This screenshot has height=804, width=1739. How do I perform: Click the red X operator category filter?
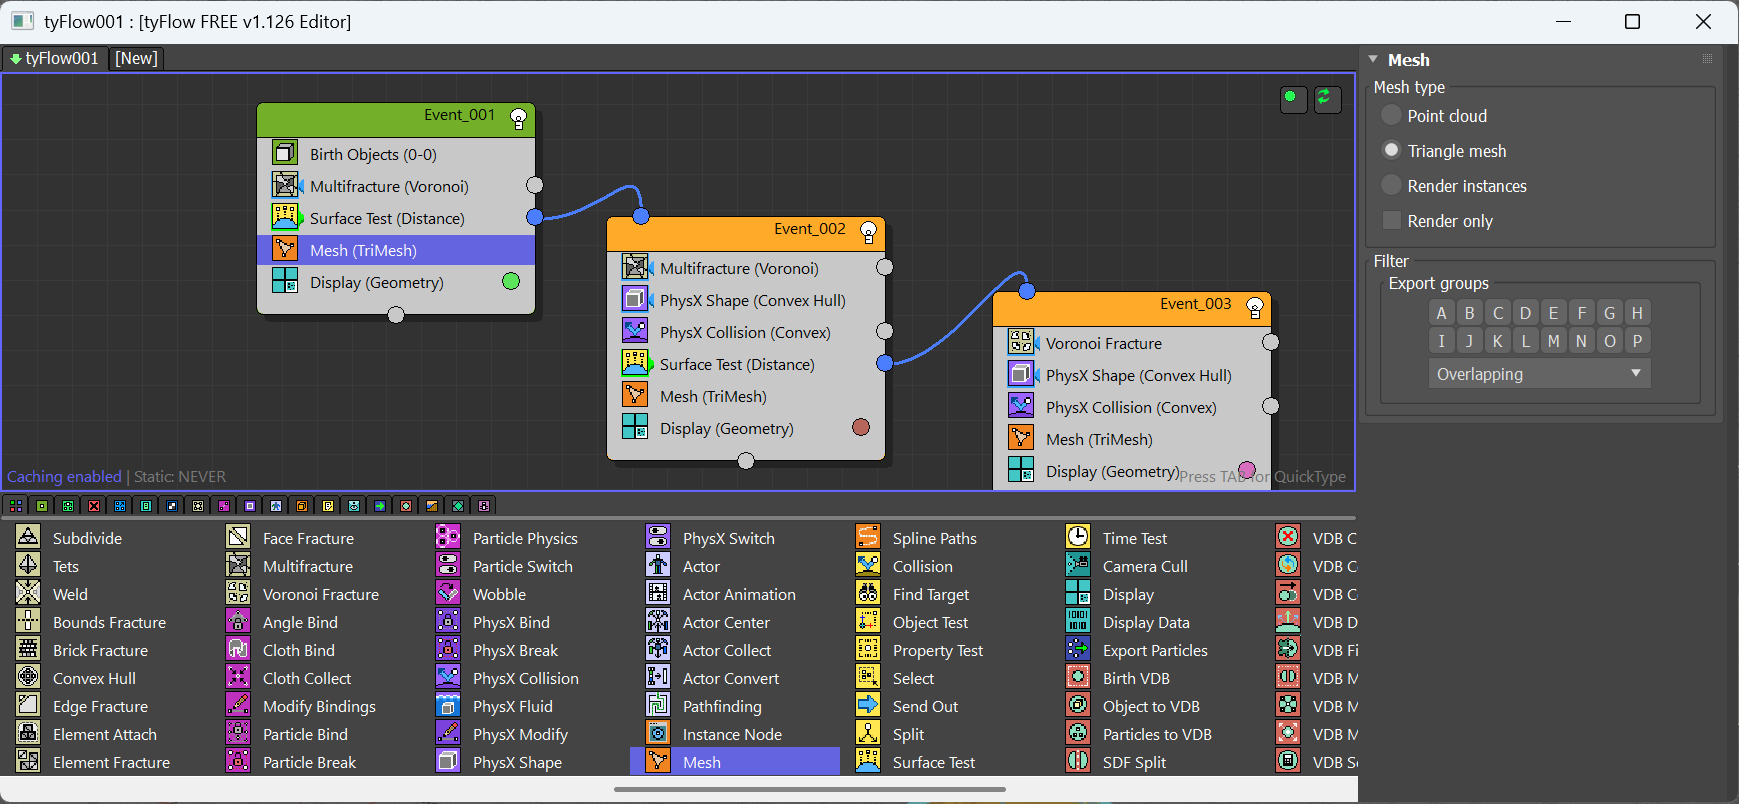[x=94, y=506]
